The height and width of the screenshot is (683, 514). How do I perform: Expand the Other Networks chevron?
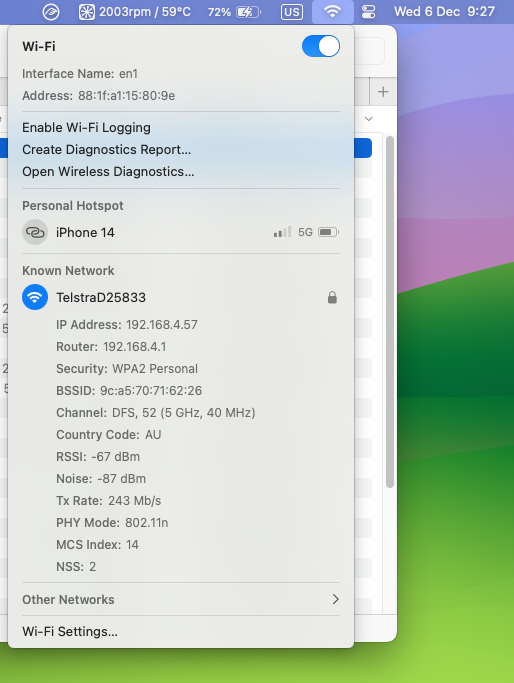335,599
